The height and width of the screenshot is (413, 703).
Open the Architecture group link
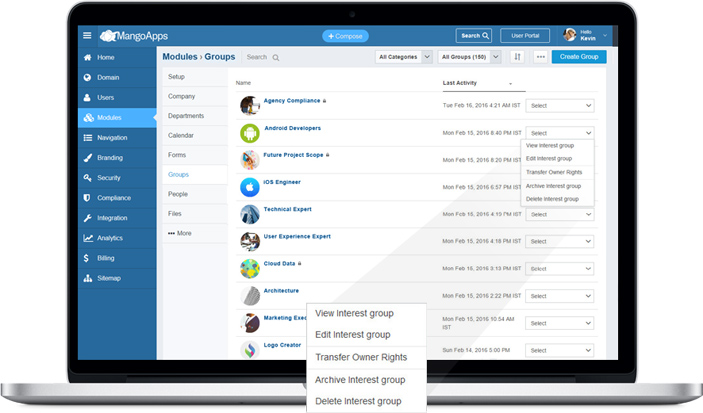point(281,291)
